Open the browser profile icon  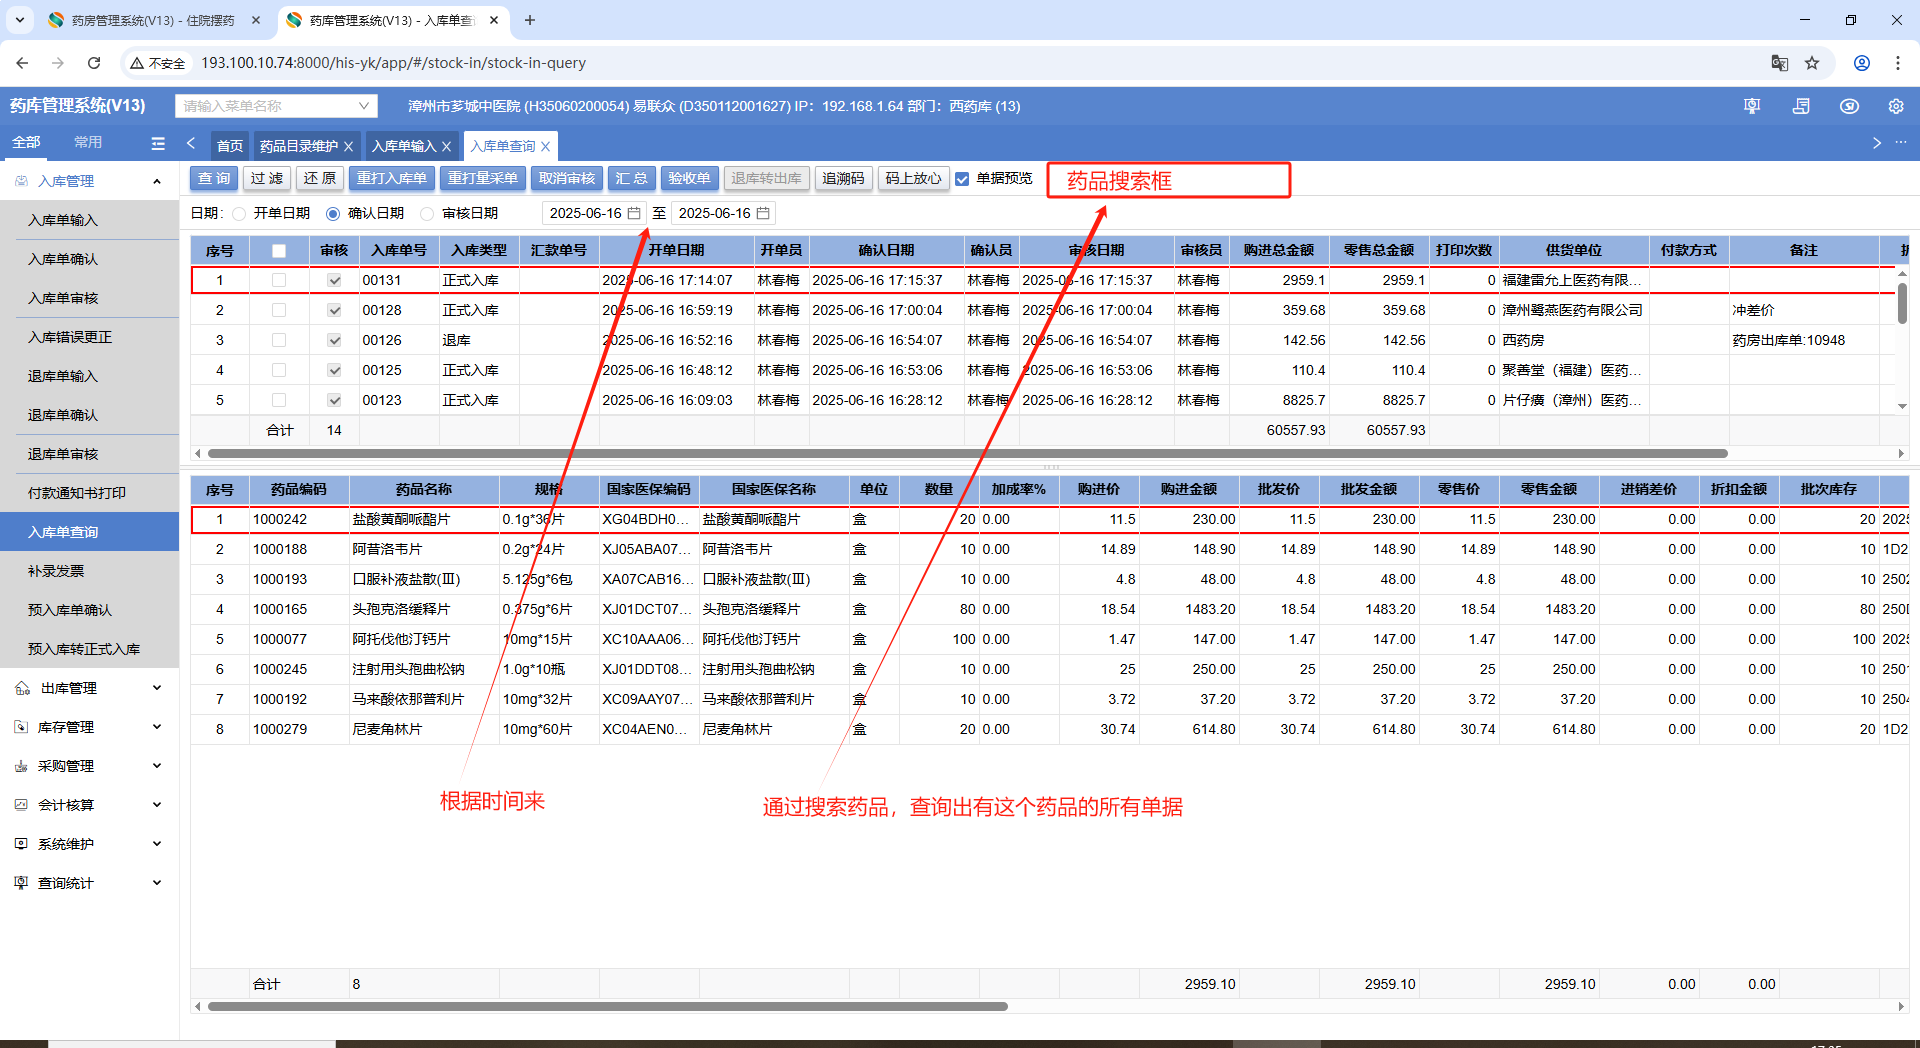click(1862, 63)
